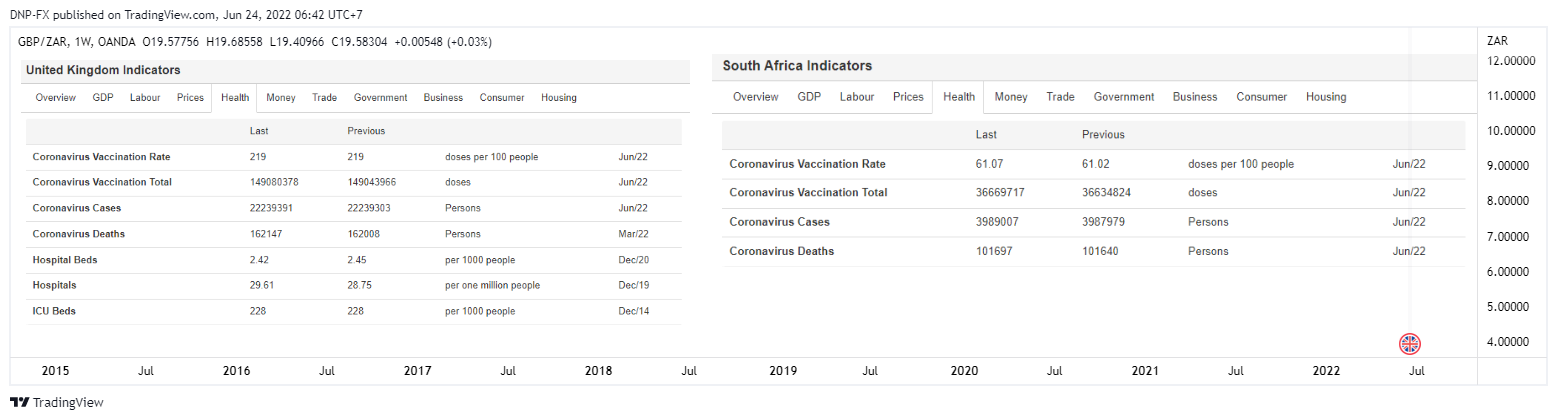
Task: Click ZAR currency label on price axis
Action: pos(1498,41)
